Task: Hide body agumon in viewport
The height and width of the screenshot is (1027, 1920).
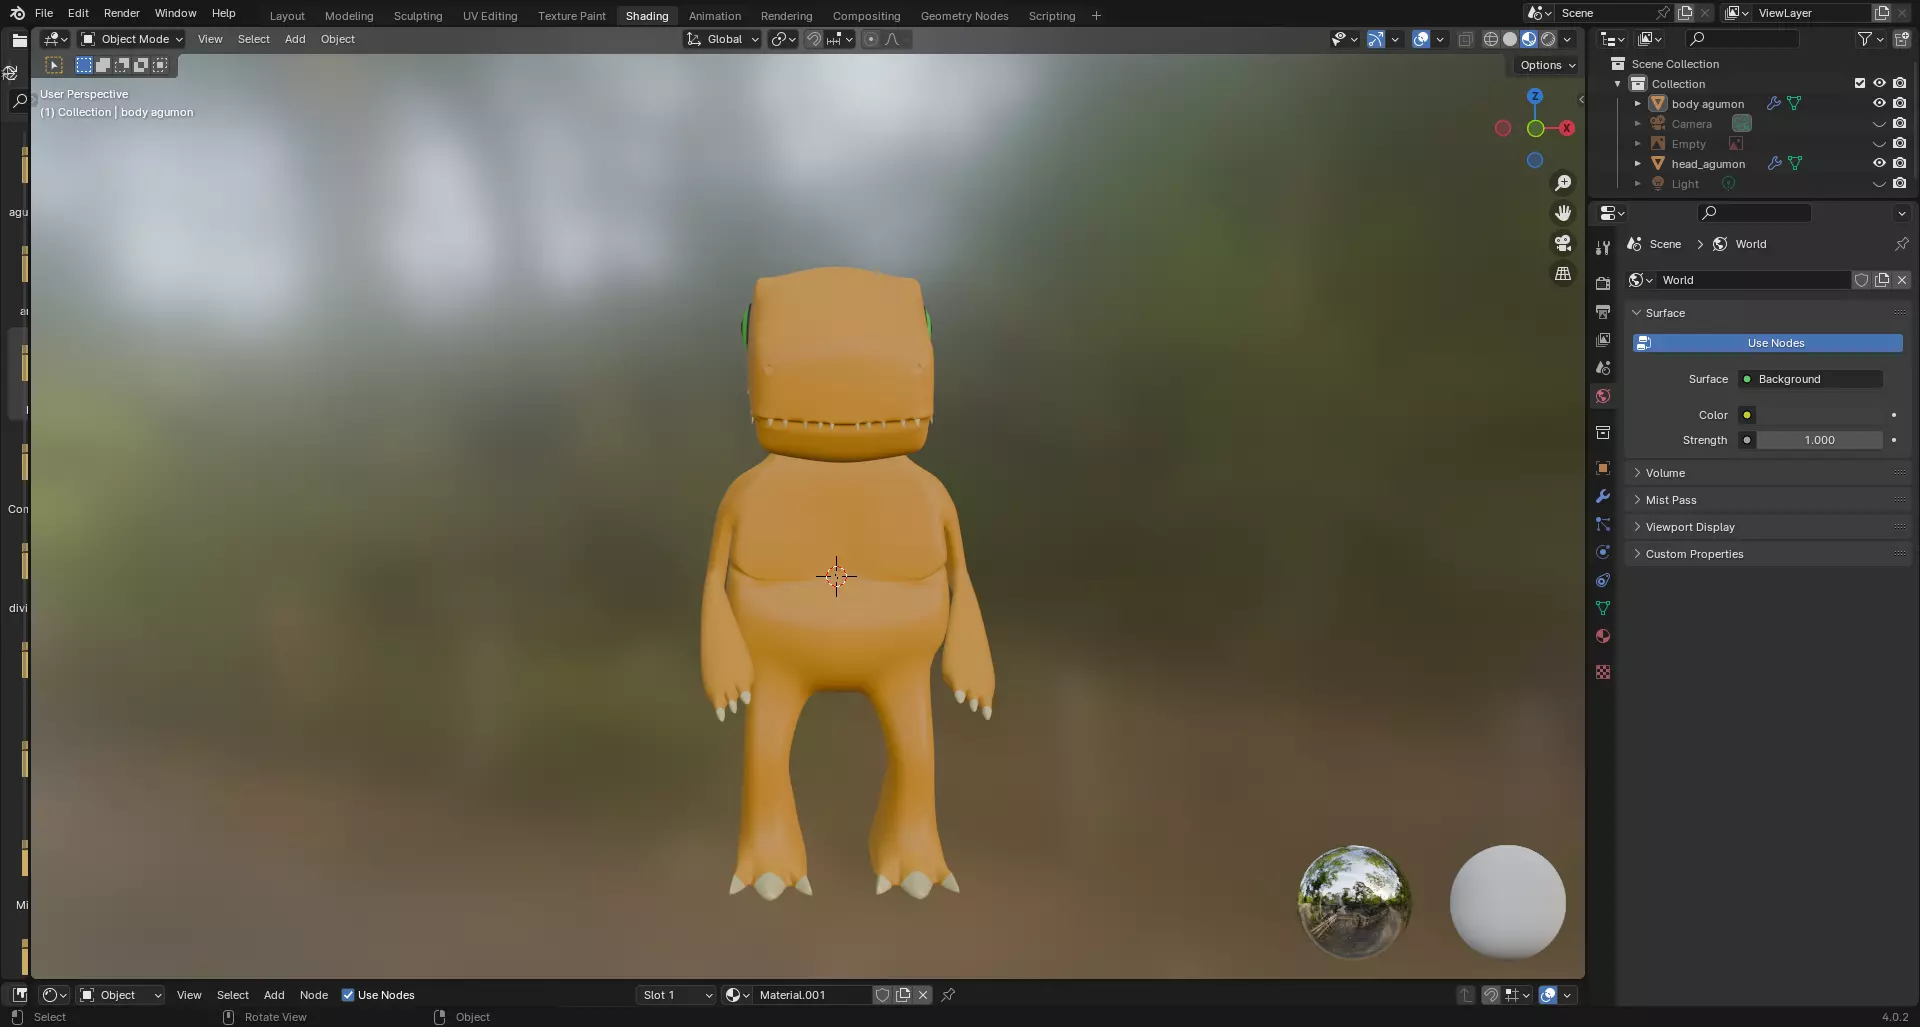Action: coord(1879,103)
